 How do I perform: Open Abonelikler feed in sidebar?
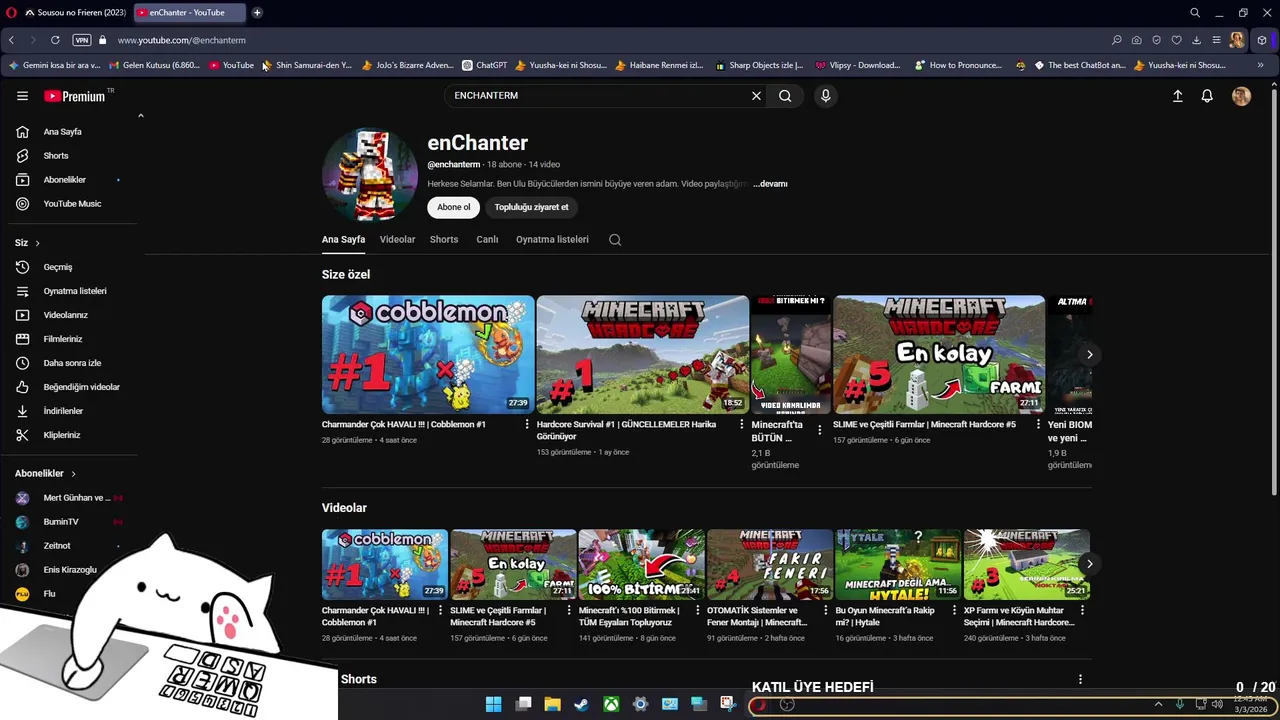coord(65,180)
